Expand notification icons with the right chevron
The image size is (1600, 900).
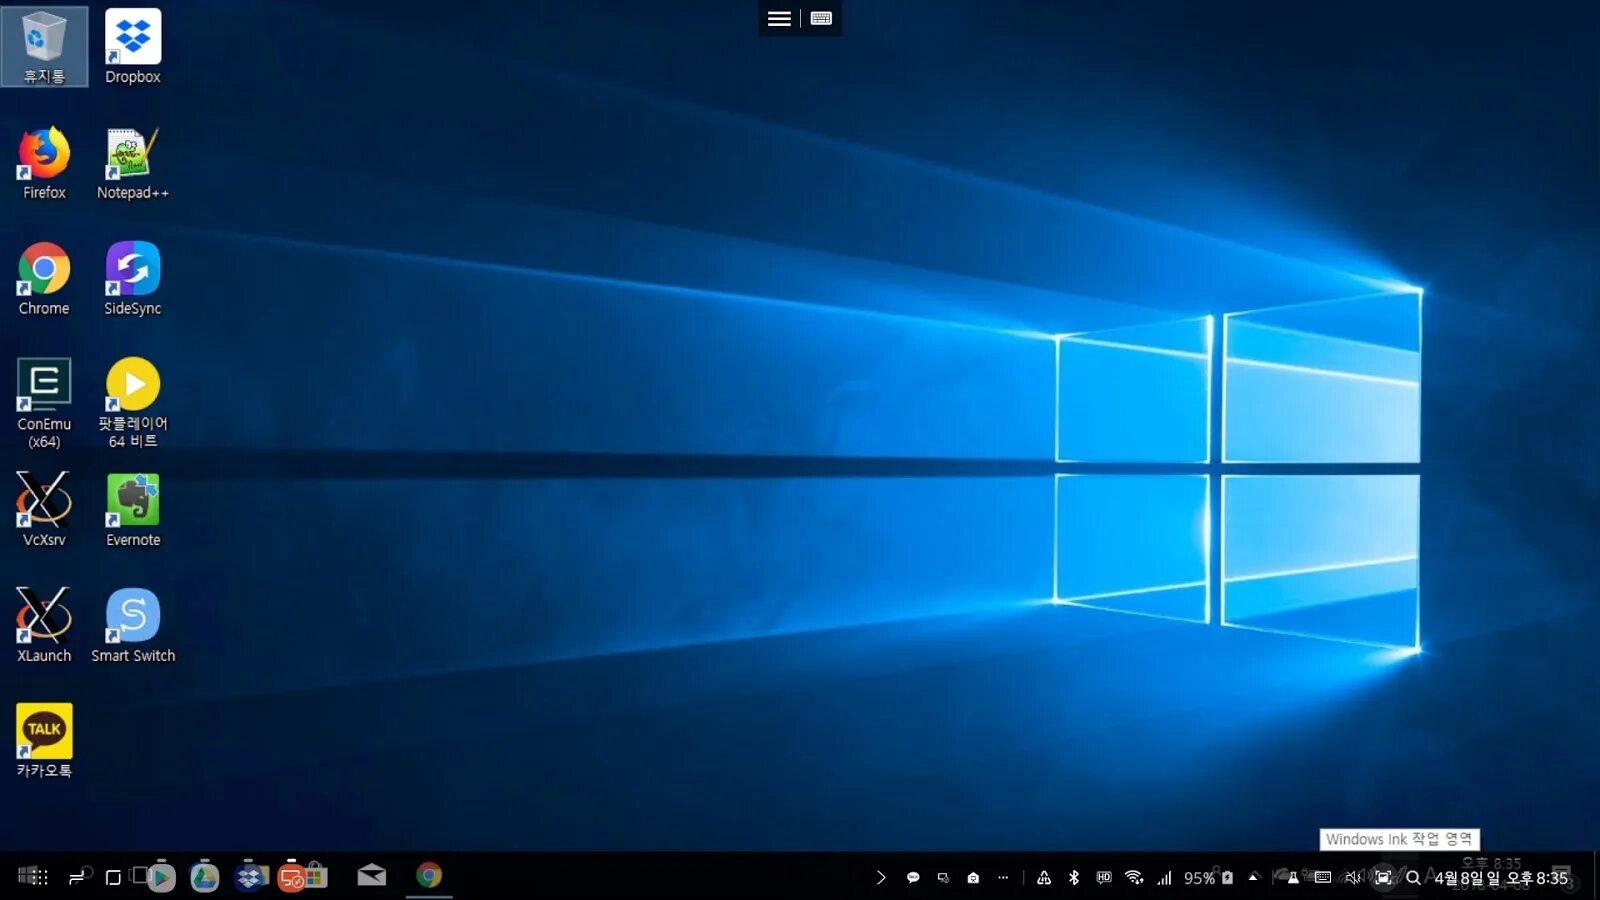(881, 877)
